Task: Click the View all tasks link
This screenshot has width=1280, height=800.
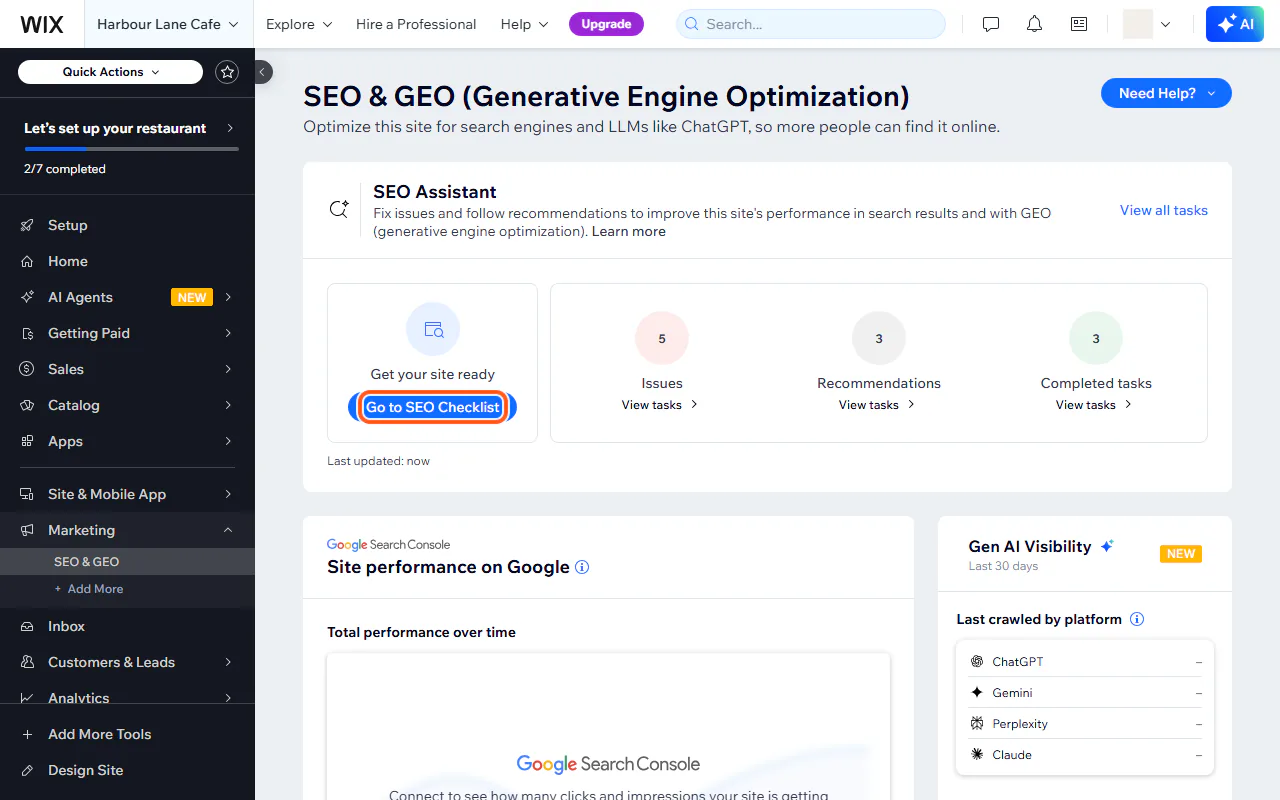Action: pyautogui.click(x=1164, y=210)
